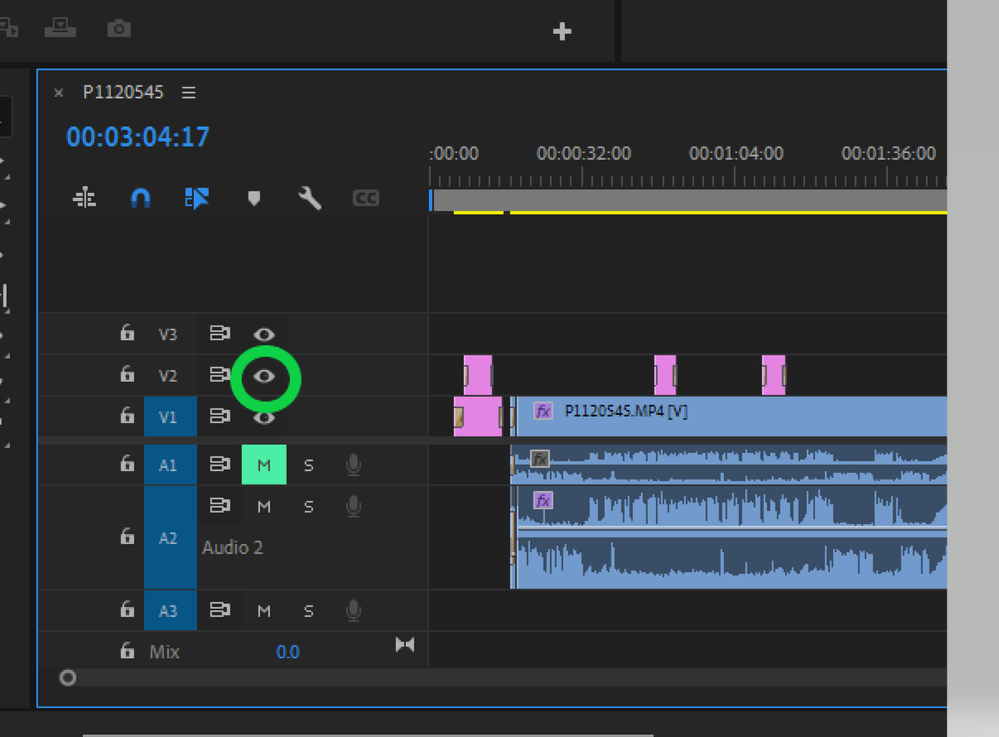This screenshot has height=737, width=999.
Task: Solo the A2 audio track
Action: coord(308,507)
